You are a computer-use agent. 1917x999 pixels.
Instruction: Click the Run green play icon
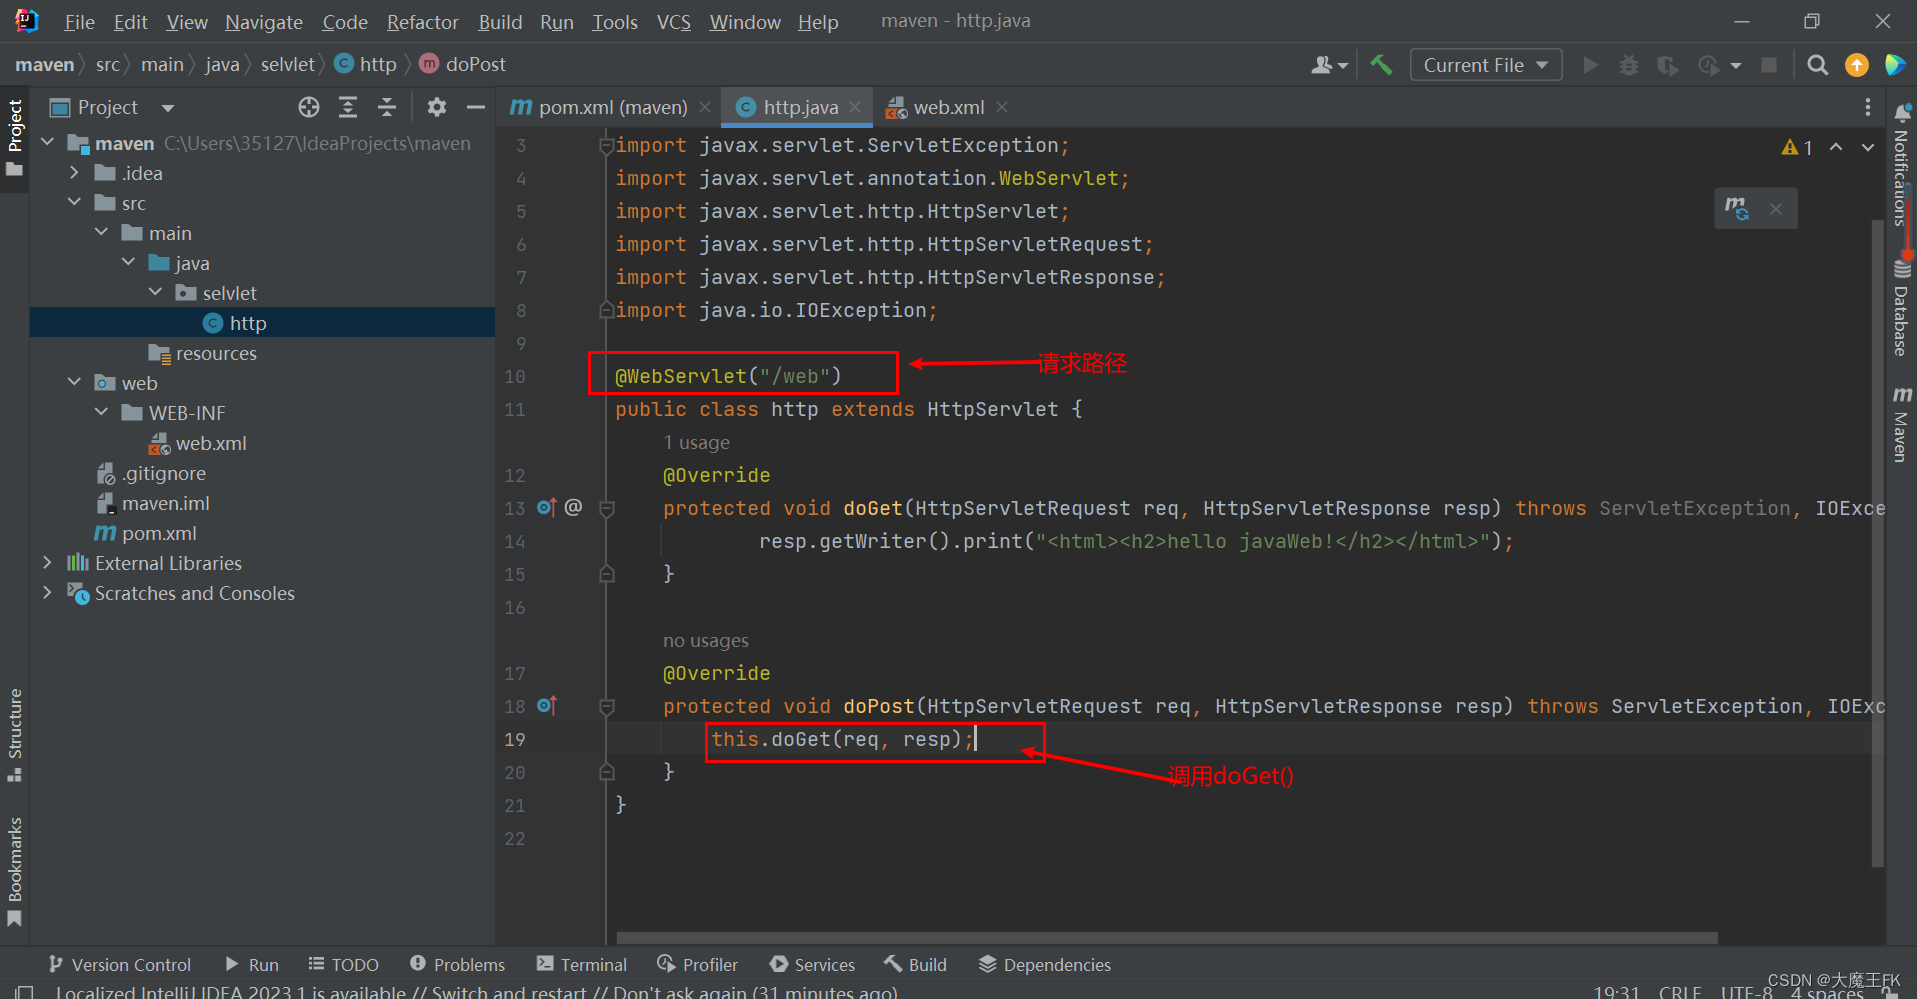point(1591,65)
